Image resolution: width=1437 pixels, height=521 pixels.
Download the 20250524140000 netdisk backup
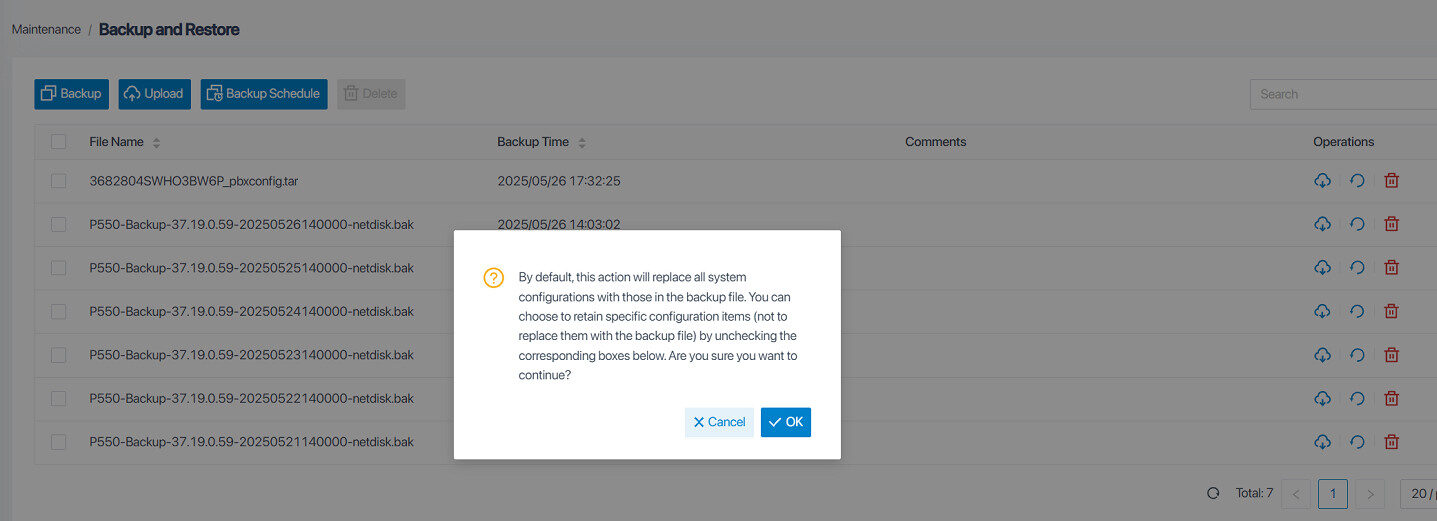(x=1322, y=311)
